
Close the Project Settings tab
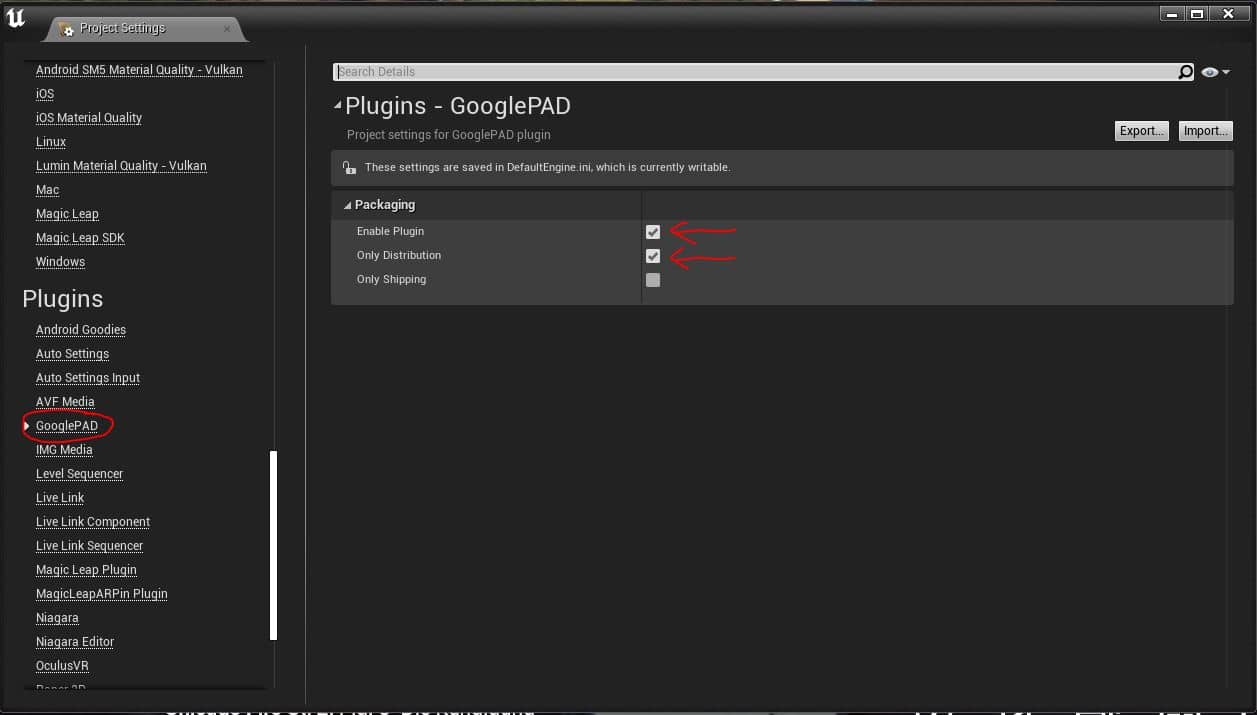coord(227,29)
